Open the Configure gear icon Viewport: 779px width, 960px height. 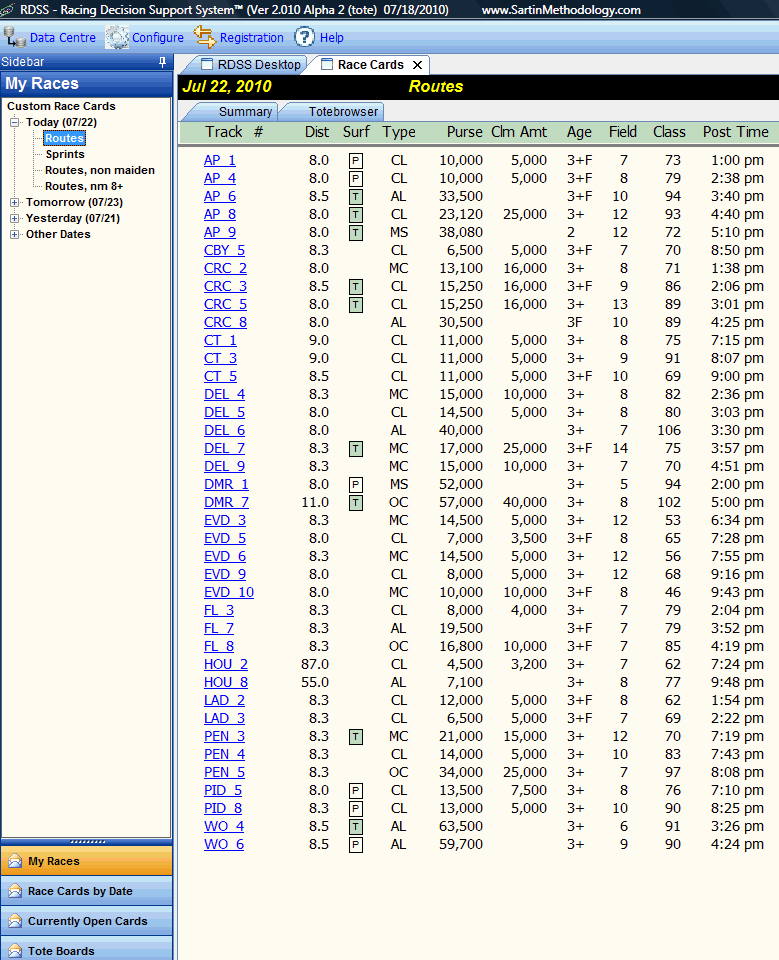click(x=116, y=37)
